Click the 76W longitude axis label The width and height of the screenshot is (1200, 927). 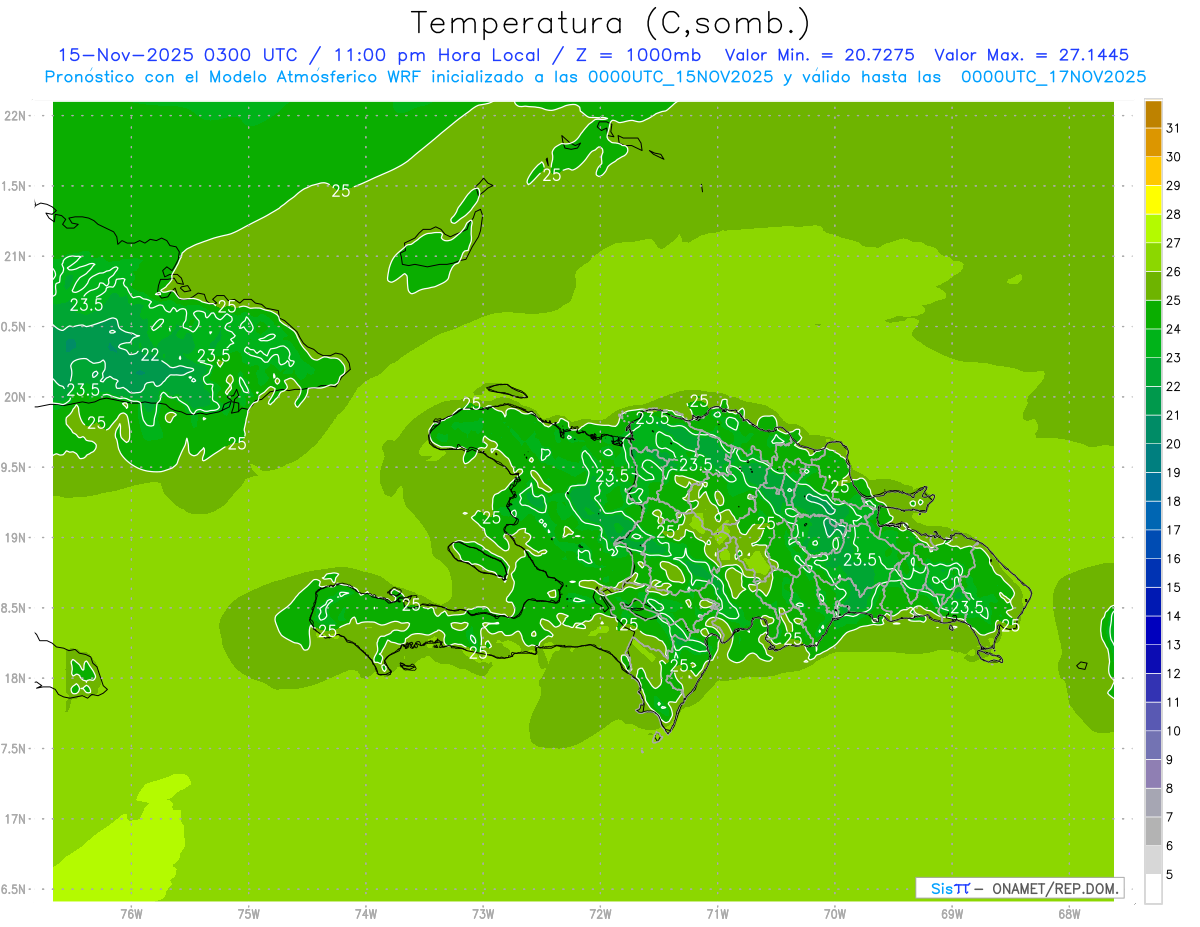131,913
